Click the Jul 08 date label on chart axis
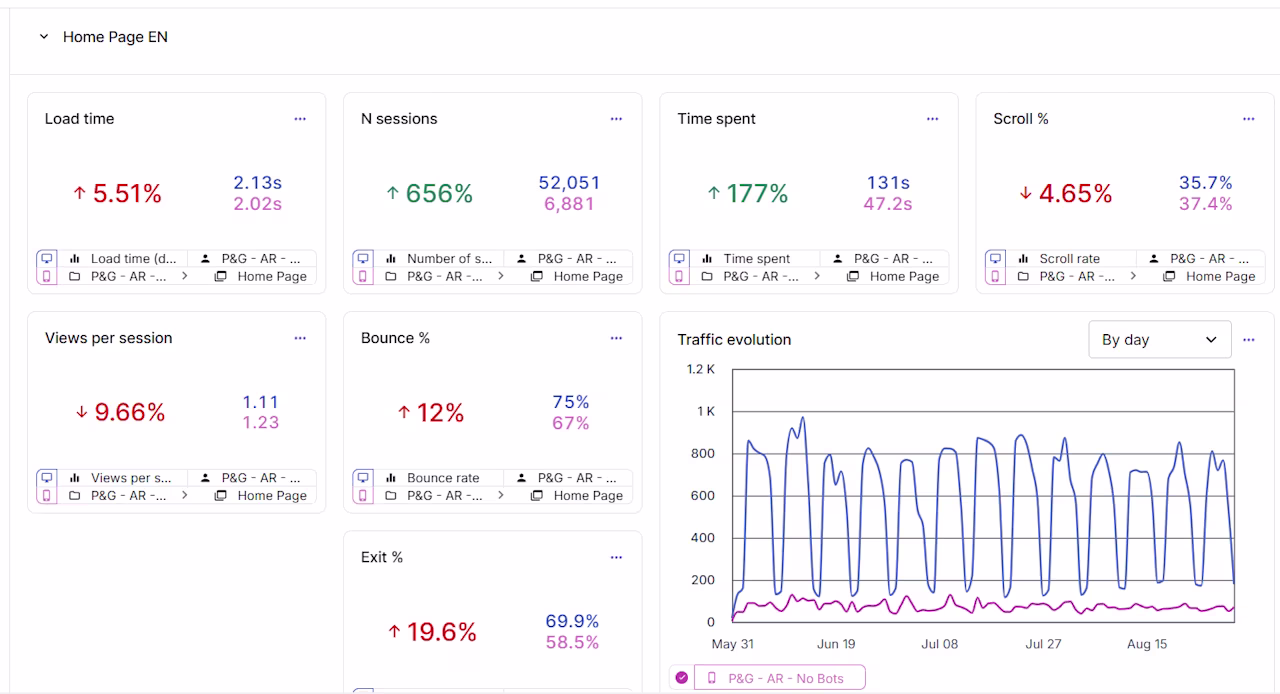Image resolution: width=1280 pixels, height=694 pixels. (939, 644)
